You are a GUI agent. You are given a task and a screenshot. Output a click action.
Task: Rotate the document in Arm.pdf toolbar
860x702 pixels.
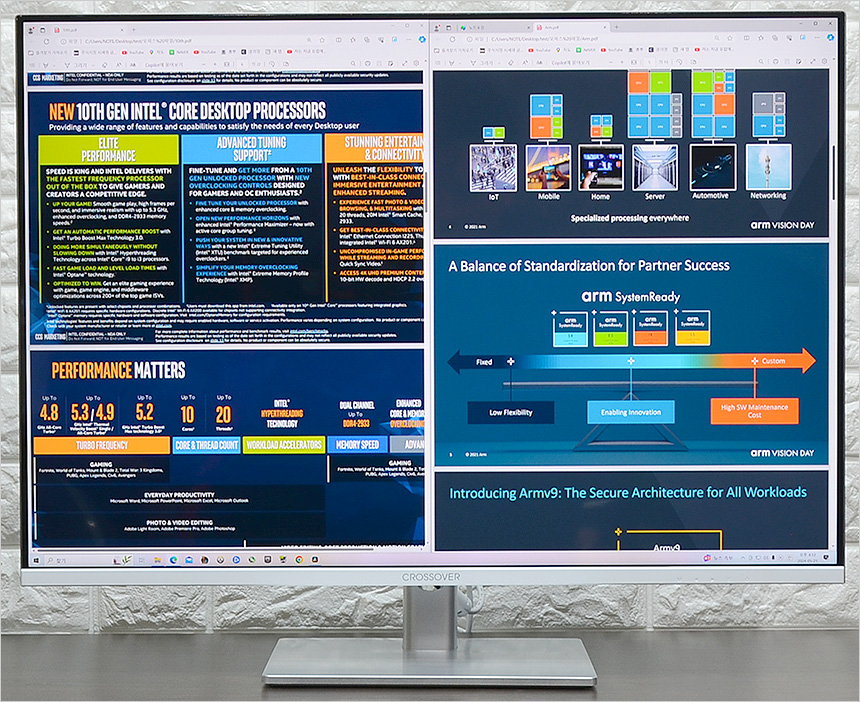tap(677, 60)
